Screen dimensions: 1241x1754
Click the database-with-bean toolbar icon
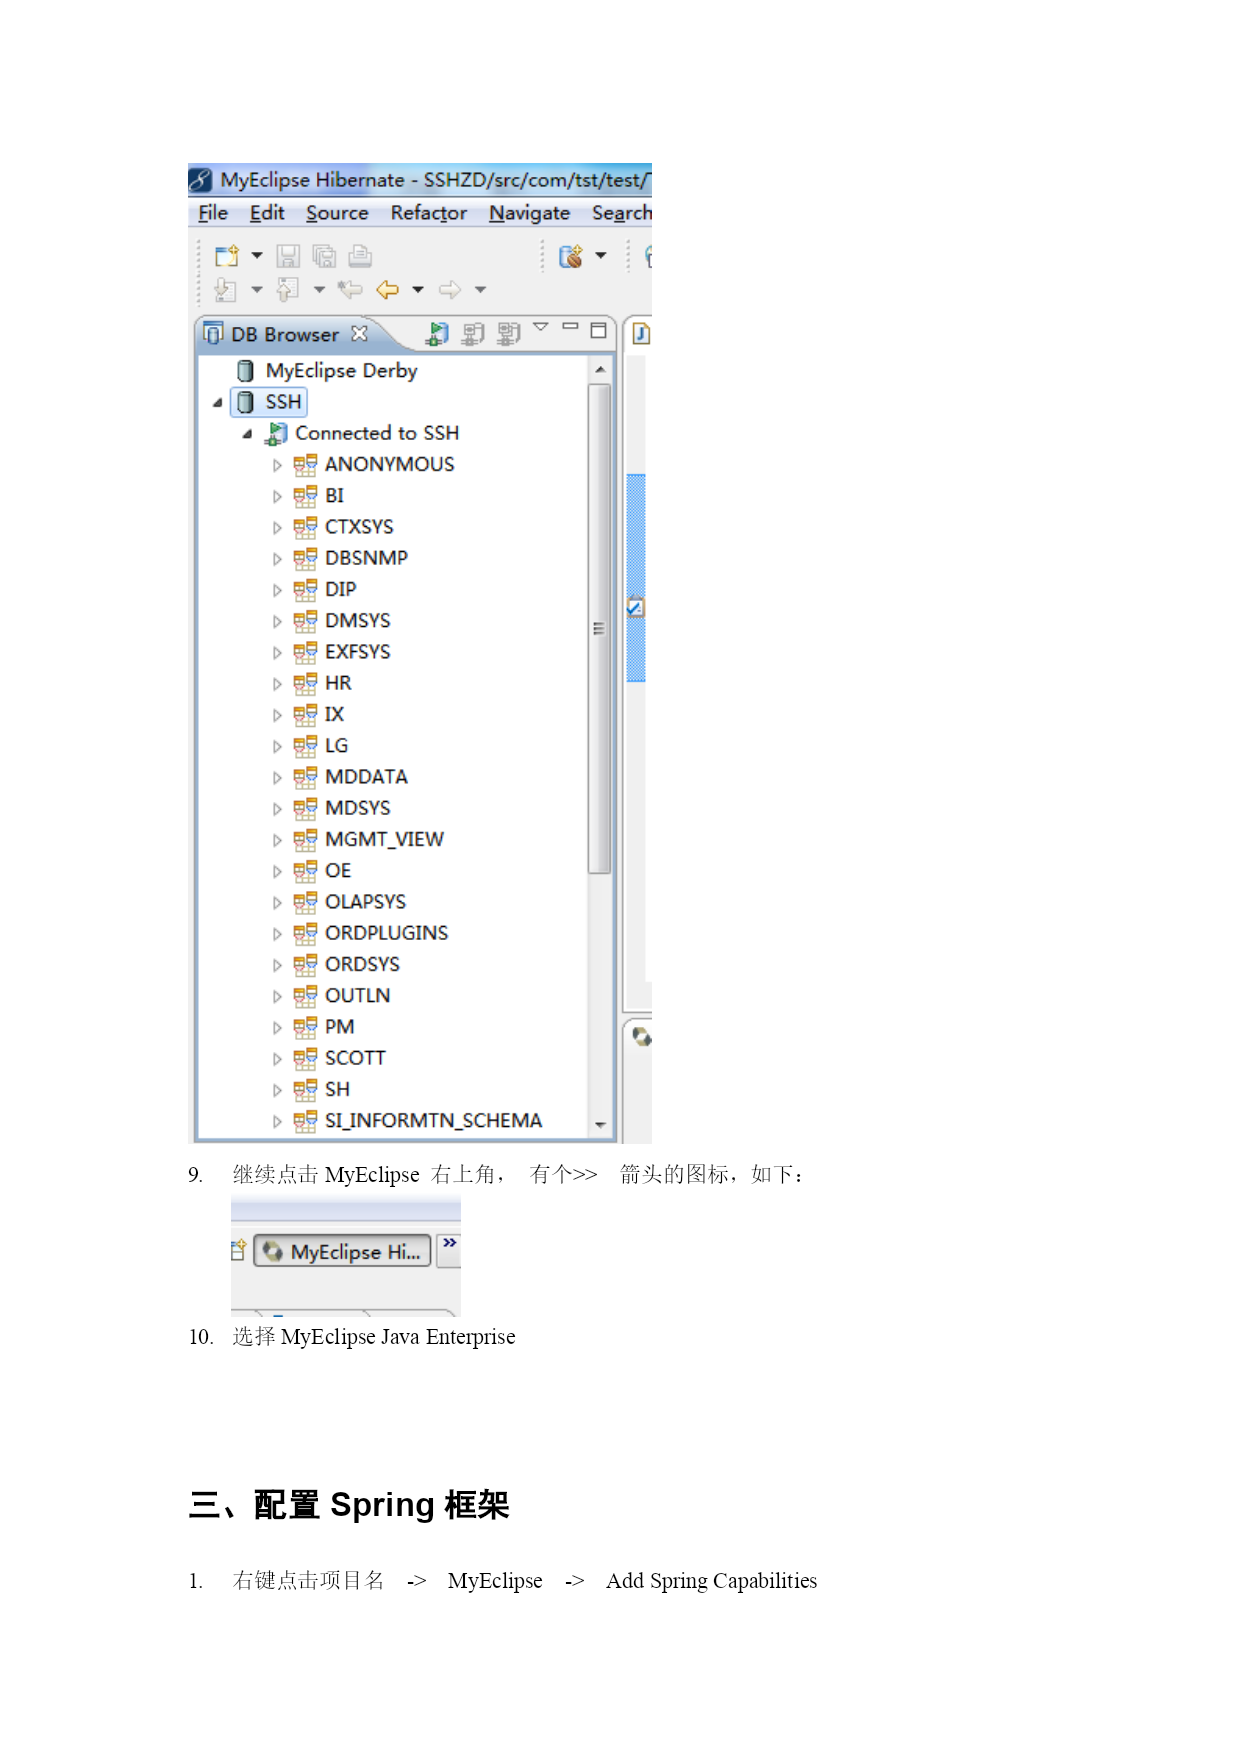click(571, 256)
